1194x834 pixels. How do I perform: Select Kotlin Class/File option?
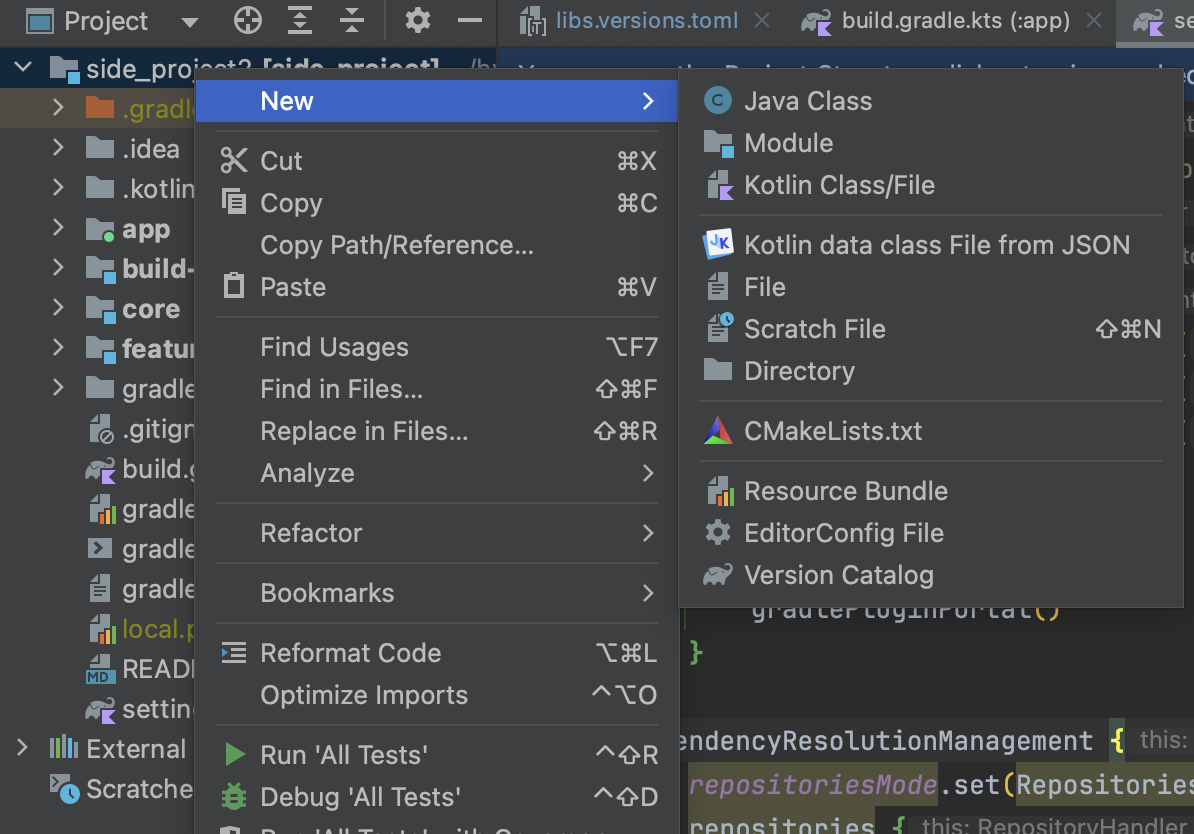pyautogui.click(x=839, y=185)
